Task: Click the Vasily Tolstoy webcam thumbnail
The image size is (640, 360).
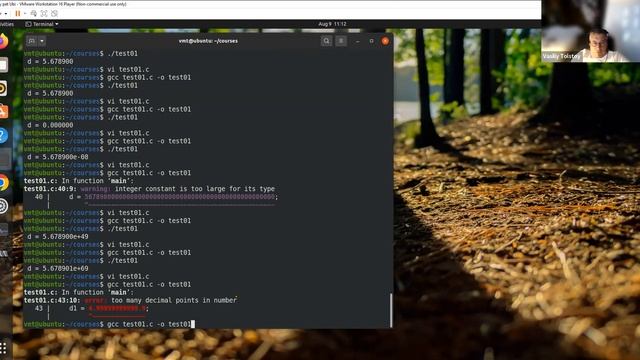Action: 591,31
